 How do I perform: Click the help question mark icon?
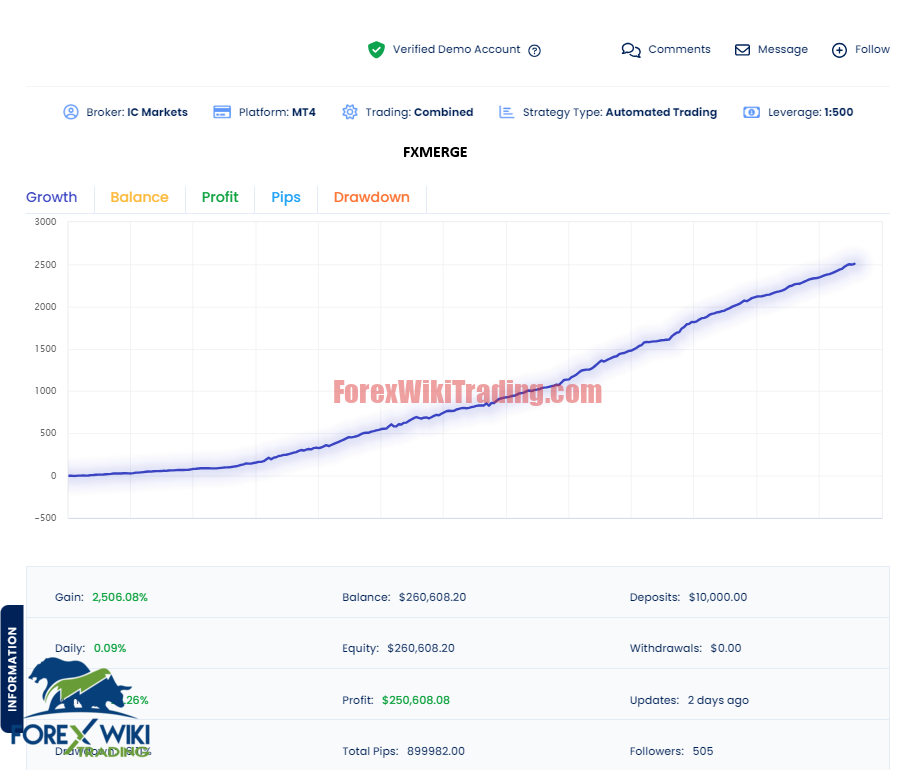coord(534,50)
